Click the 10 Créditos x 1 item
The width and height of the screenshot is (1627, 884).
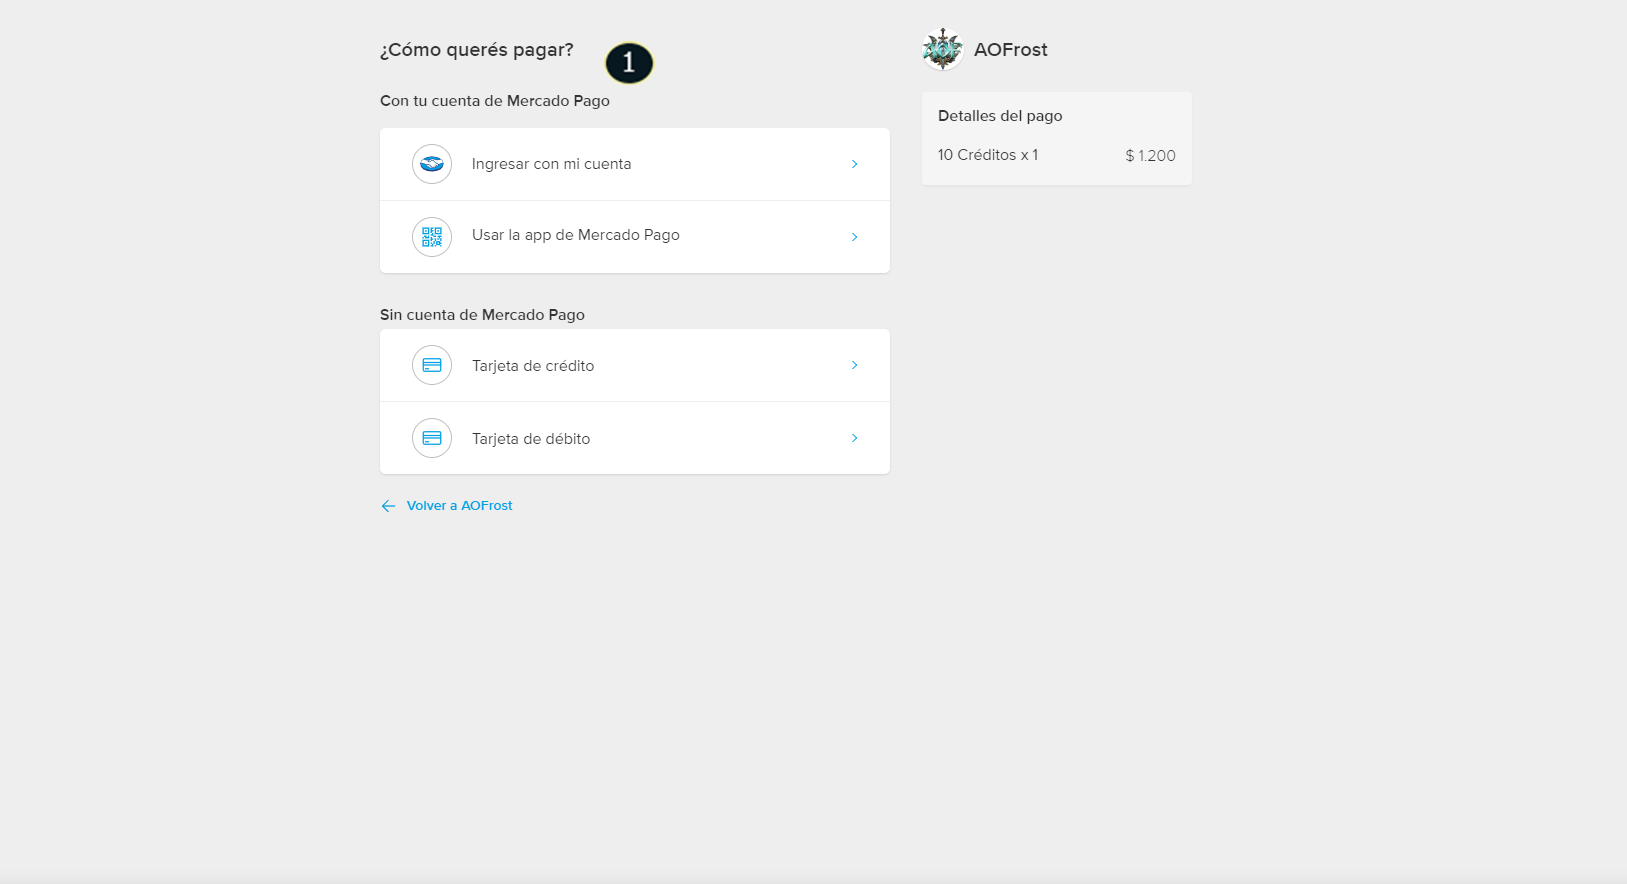pos(988,155)
